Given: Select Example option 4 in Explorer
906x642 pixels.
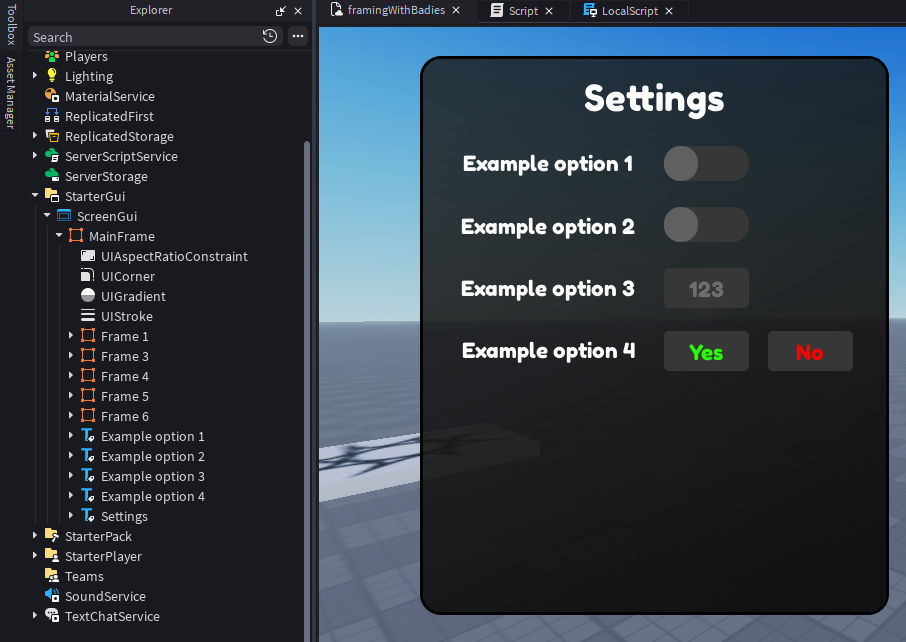Looking at the screenshot, I should point(153,496).
